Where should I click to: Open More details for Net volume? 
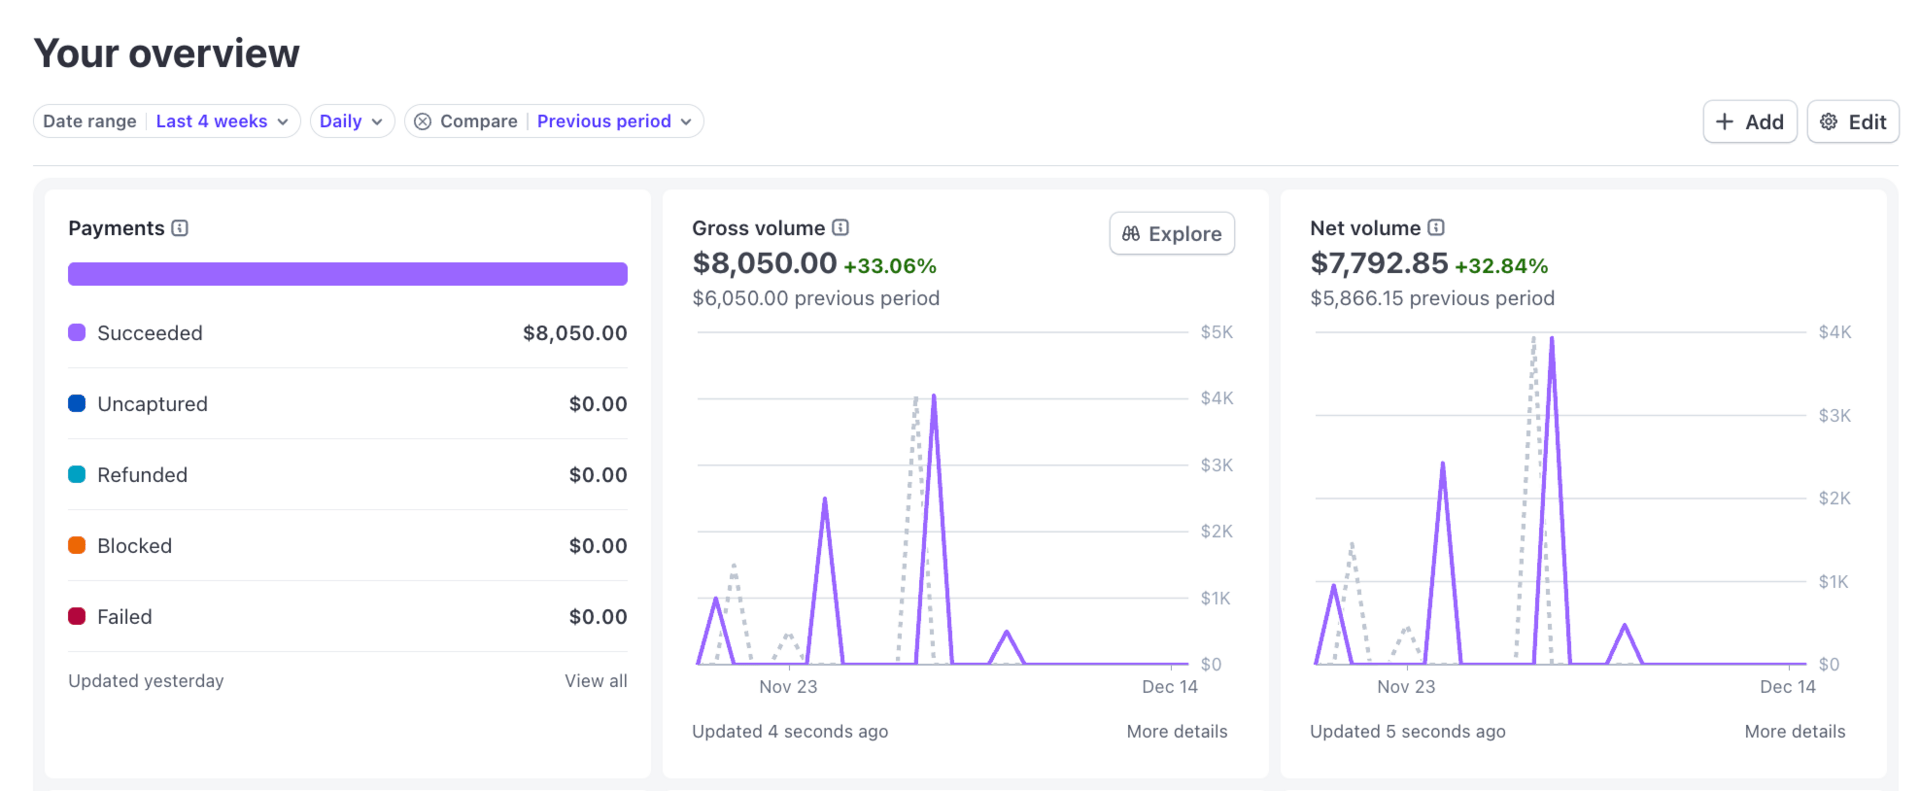pos(1795,732)
